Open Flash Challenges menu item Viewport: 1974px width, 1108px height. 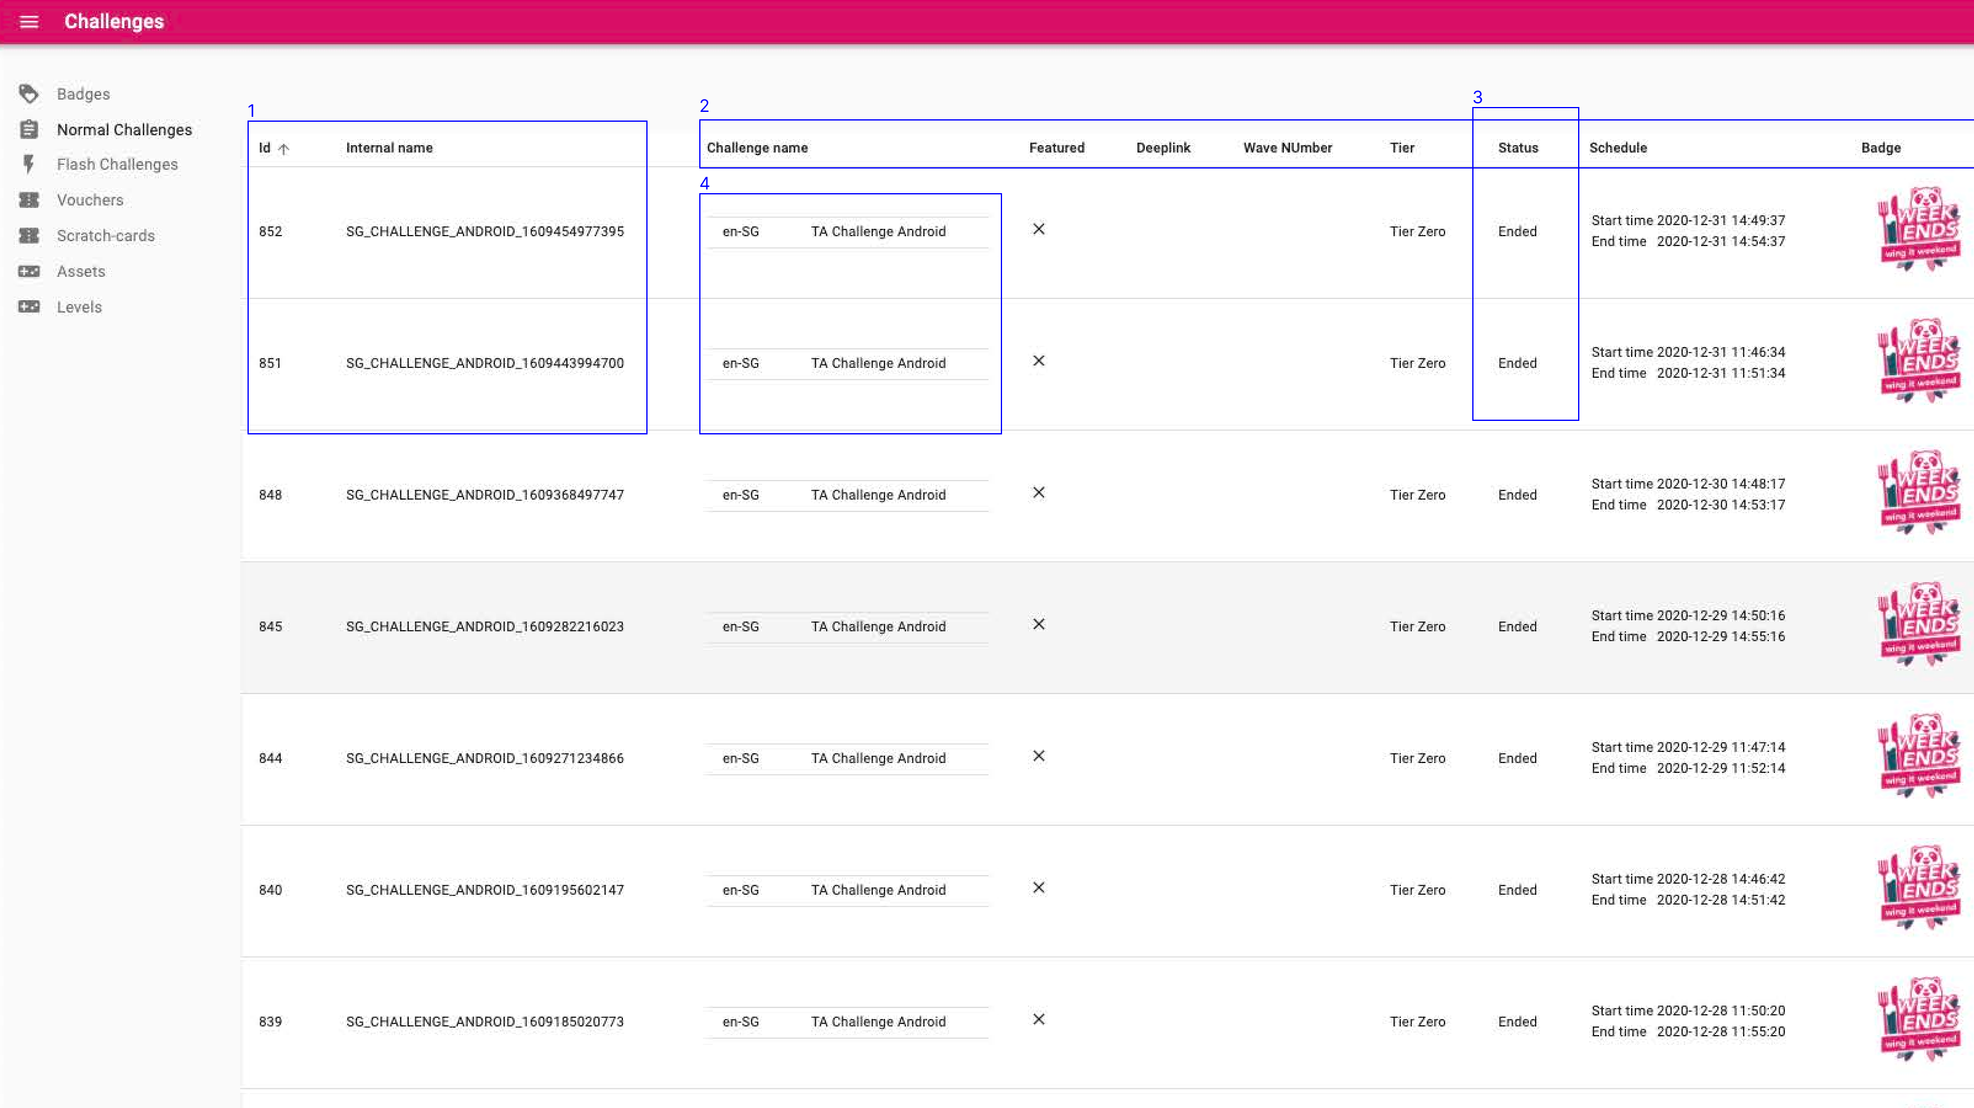tap(117, 164)
